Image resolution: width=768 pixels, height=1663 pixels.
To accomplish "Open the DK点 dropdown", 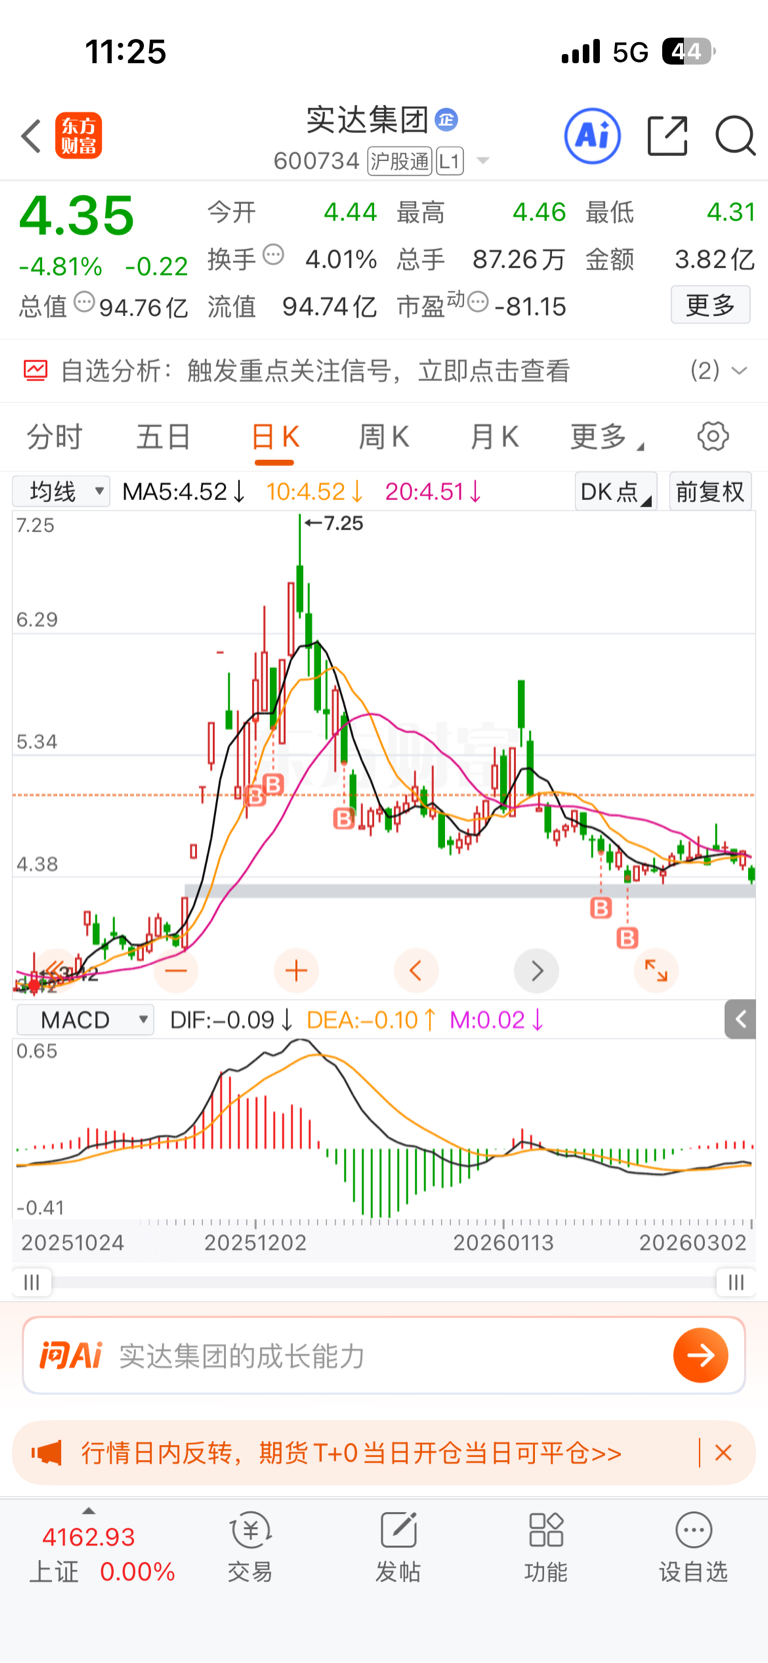I will tap(616, 491).
